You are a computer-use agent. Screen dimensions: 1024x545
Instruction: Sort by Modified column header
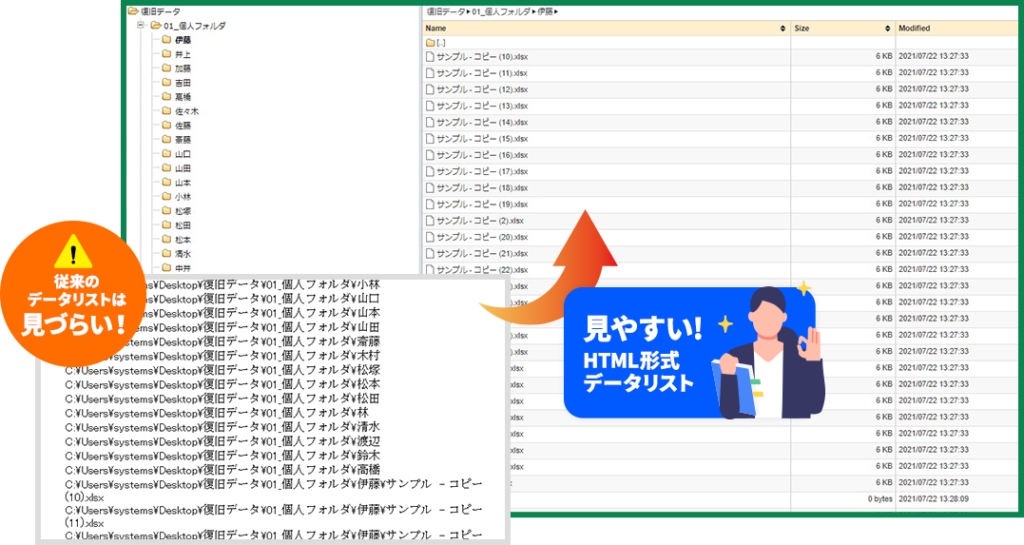coord(914,28)
